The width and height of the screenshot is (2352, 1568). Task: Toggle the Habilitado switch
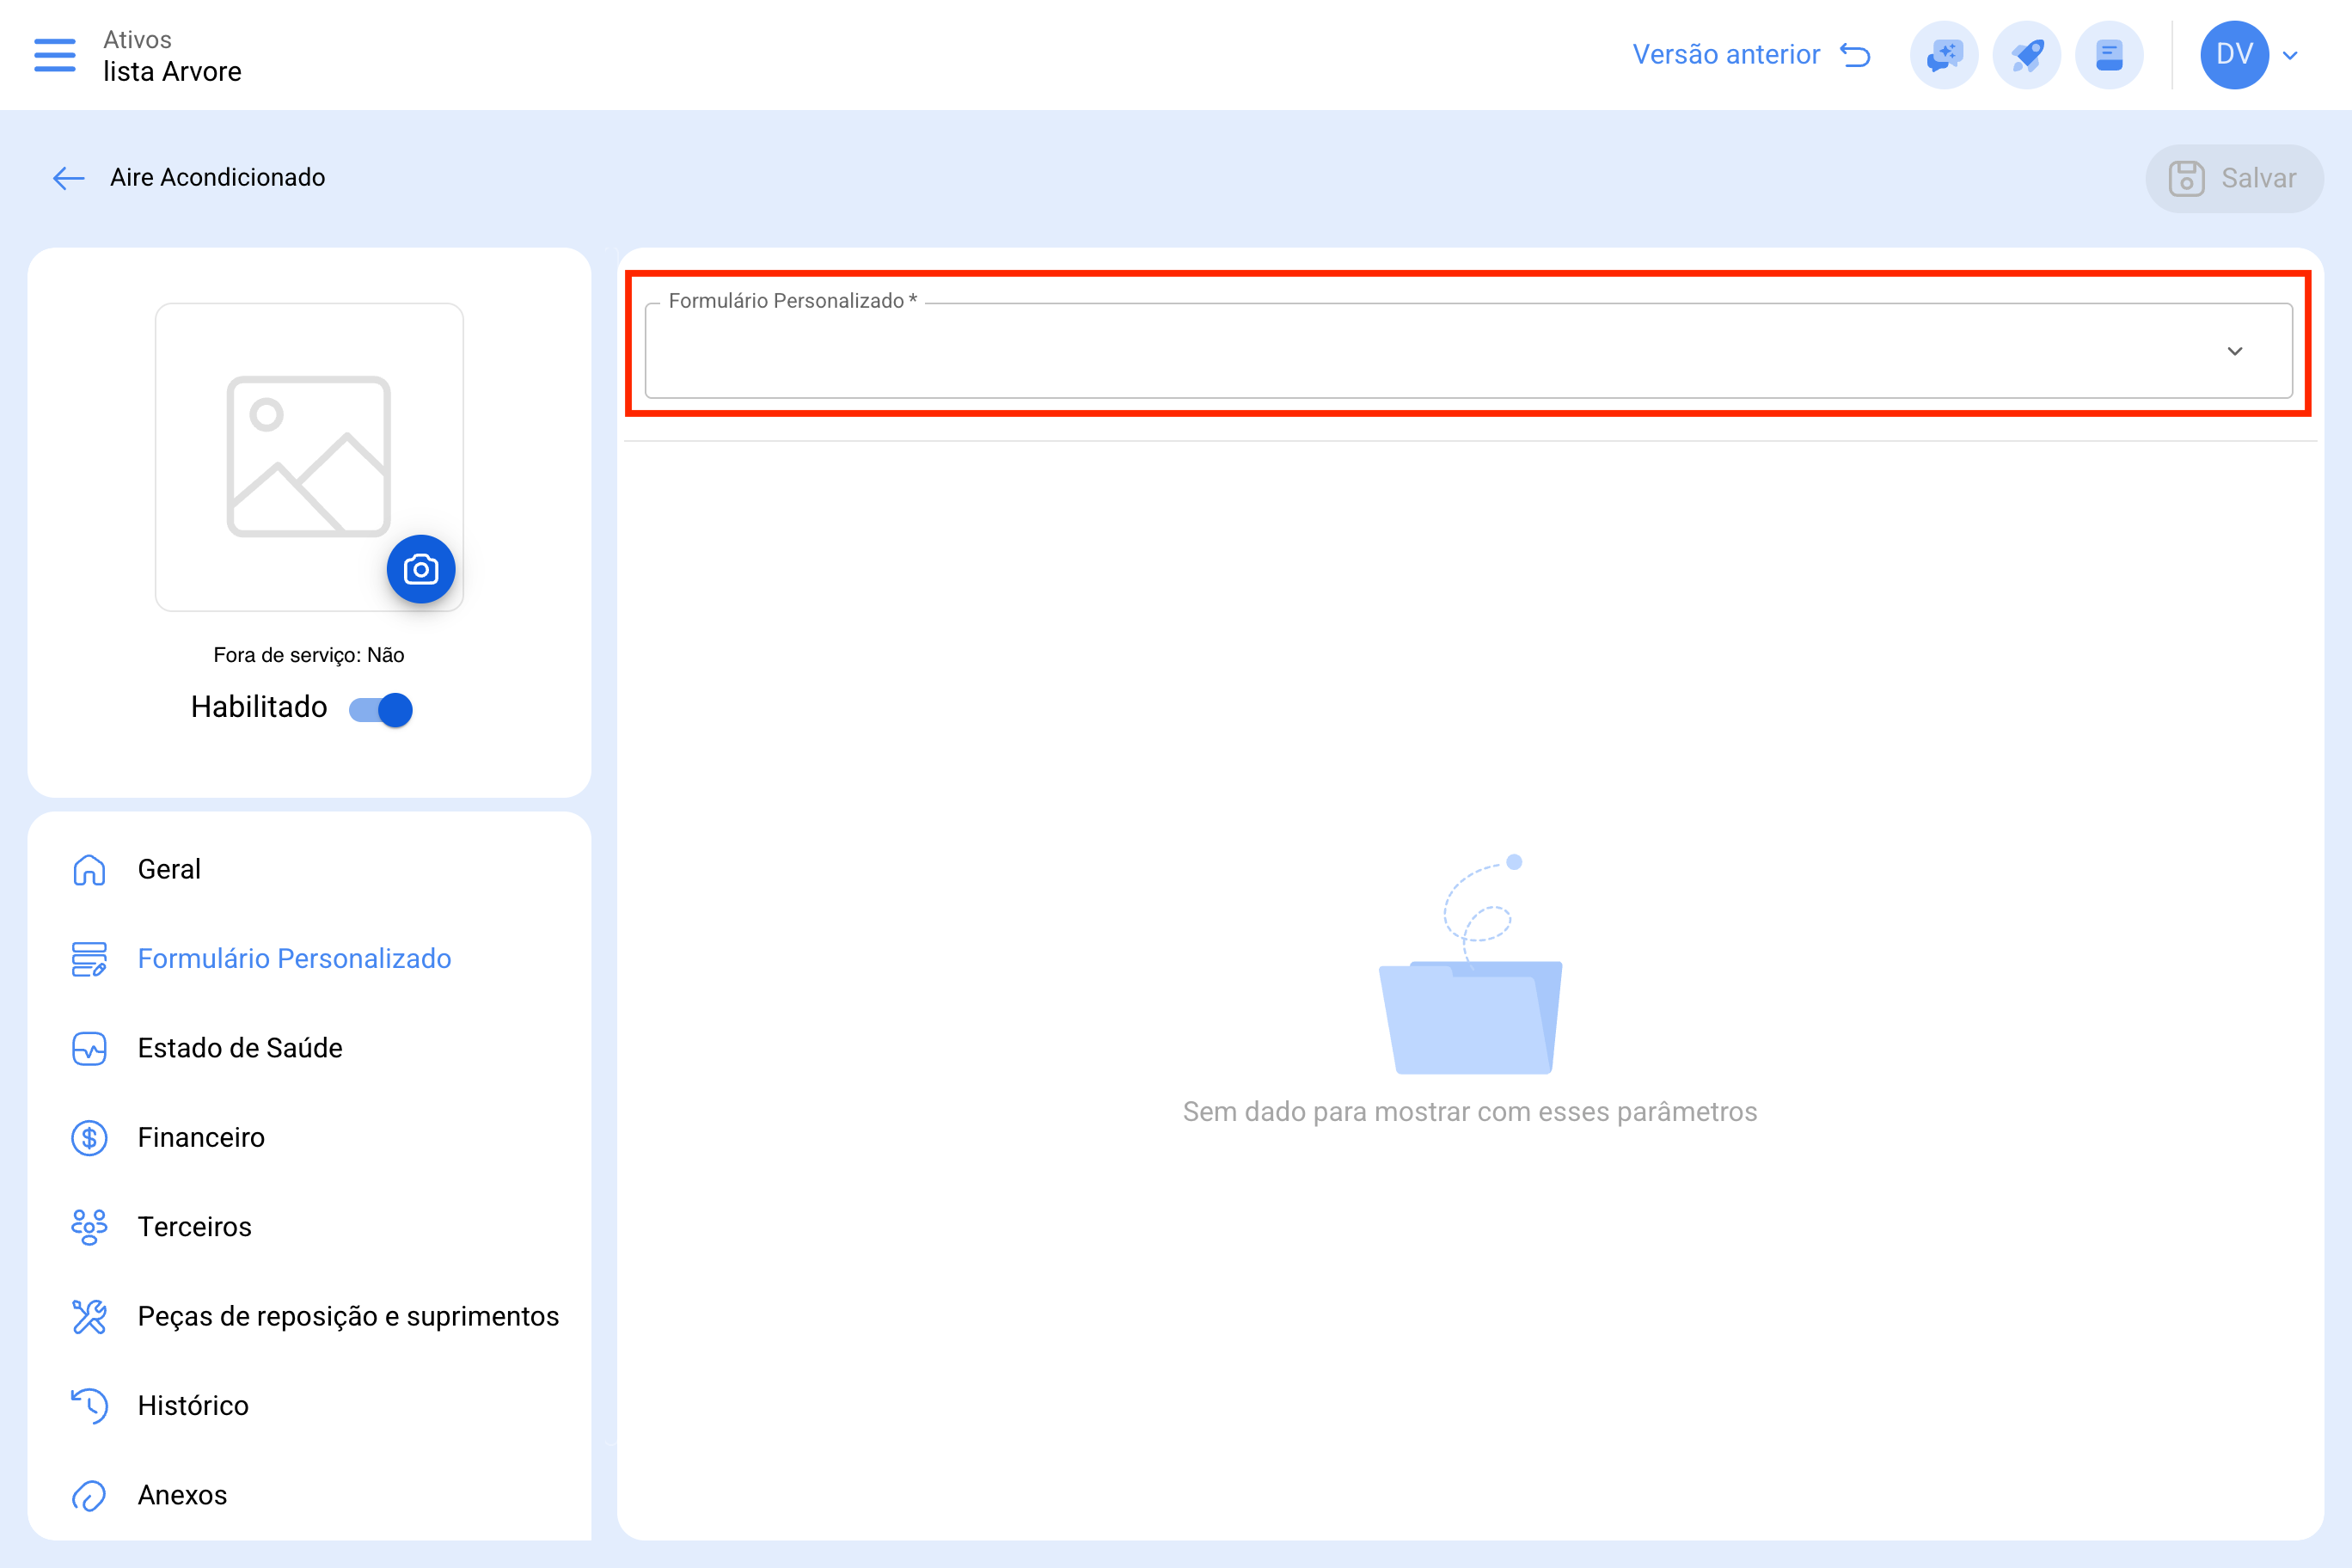coord(381,709)
